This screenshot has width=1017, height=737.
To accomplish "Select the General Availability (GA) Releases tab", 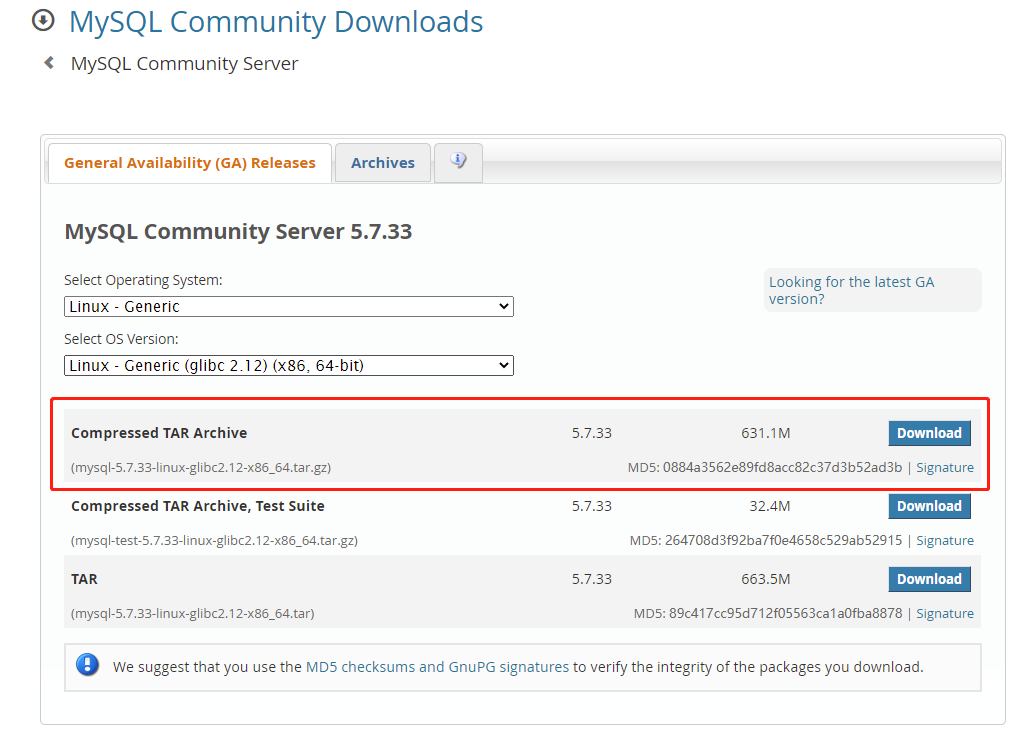I will (190, 163).
